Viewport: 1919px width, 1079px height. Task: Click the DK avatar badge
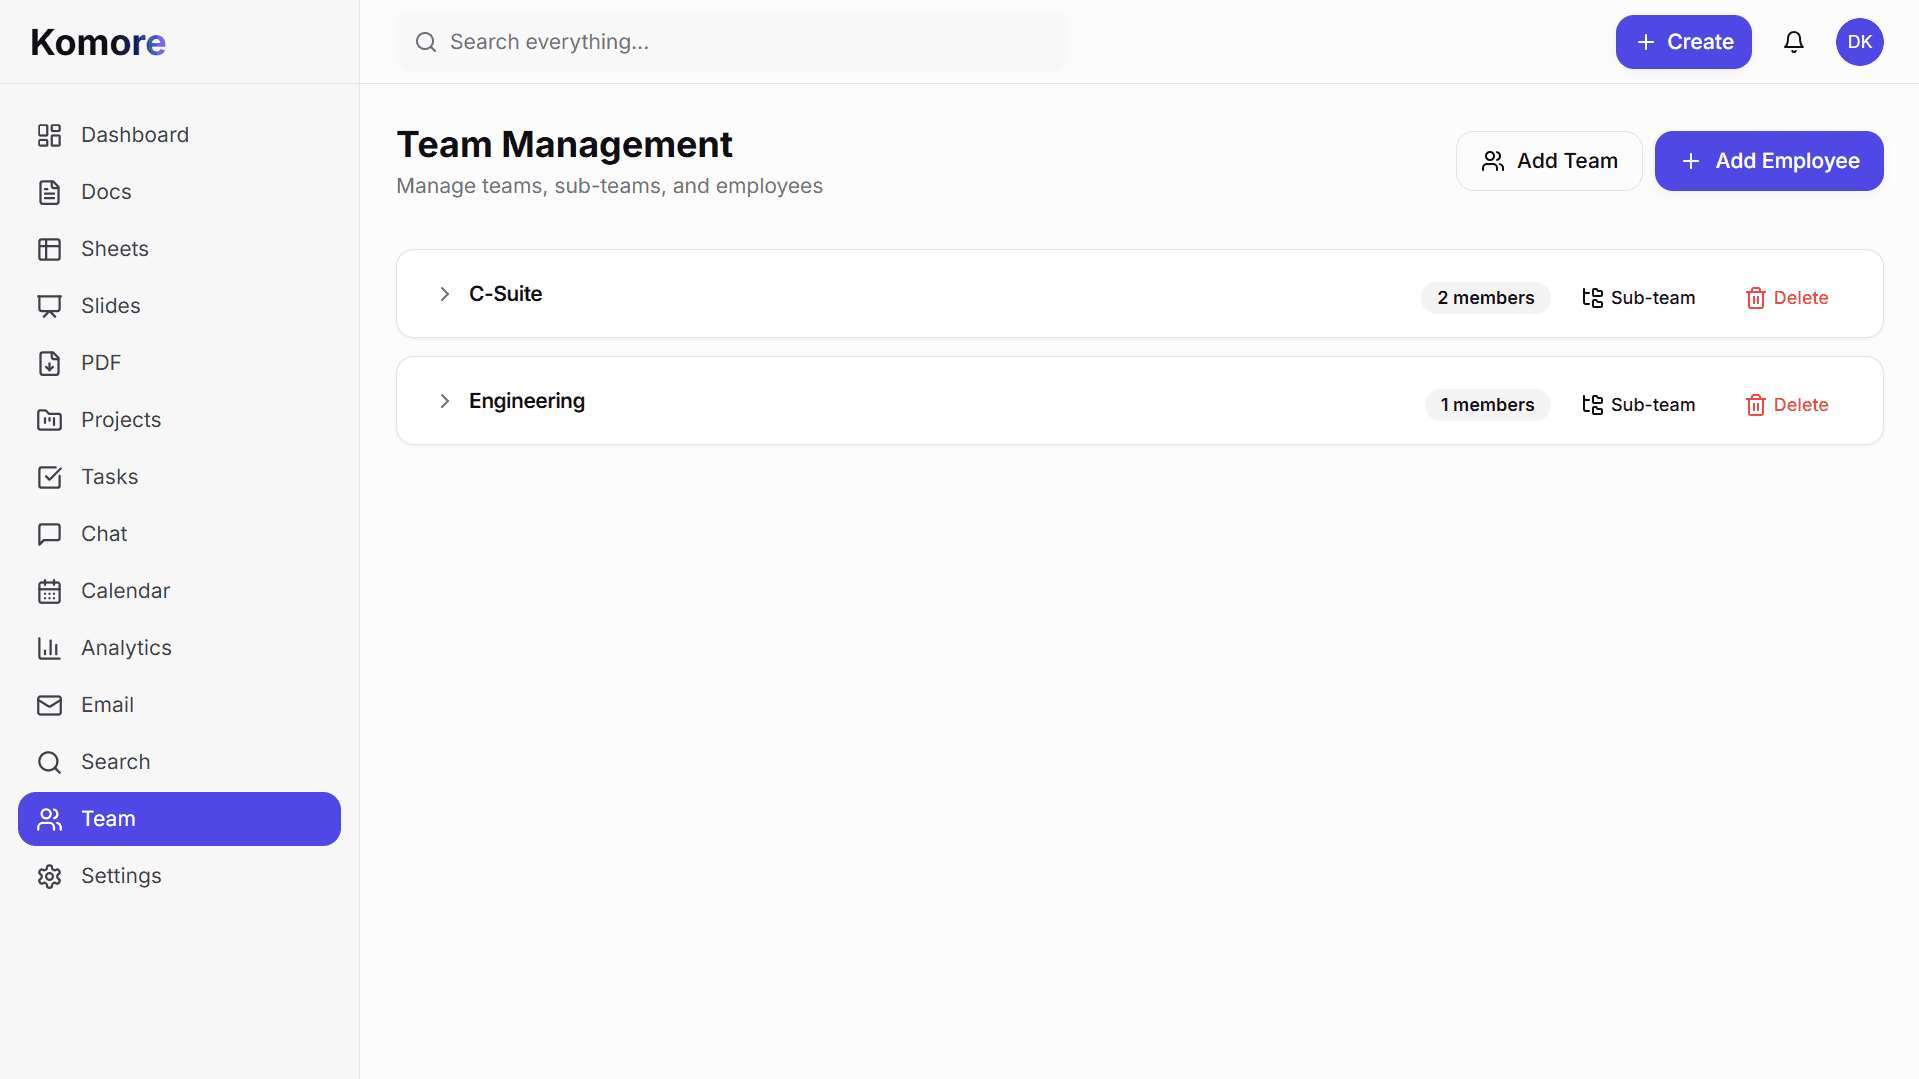click(1859, 41)
